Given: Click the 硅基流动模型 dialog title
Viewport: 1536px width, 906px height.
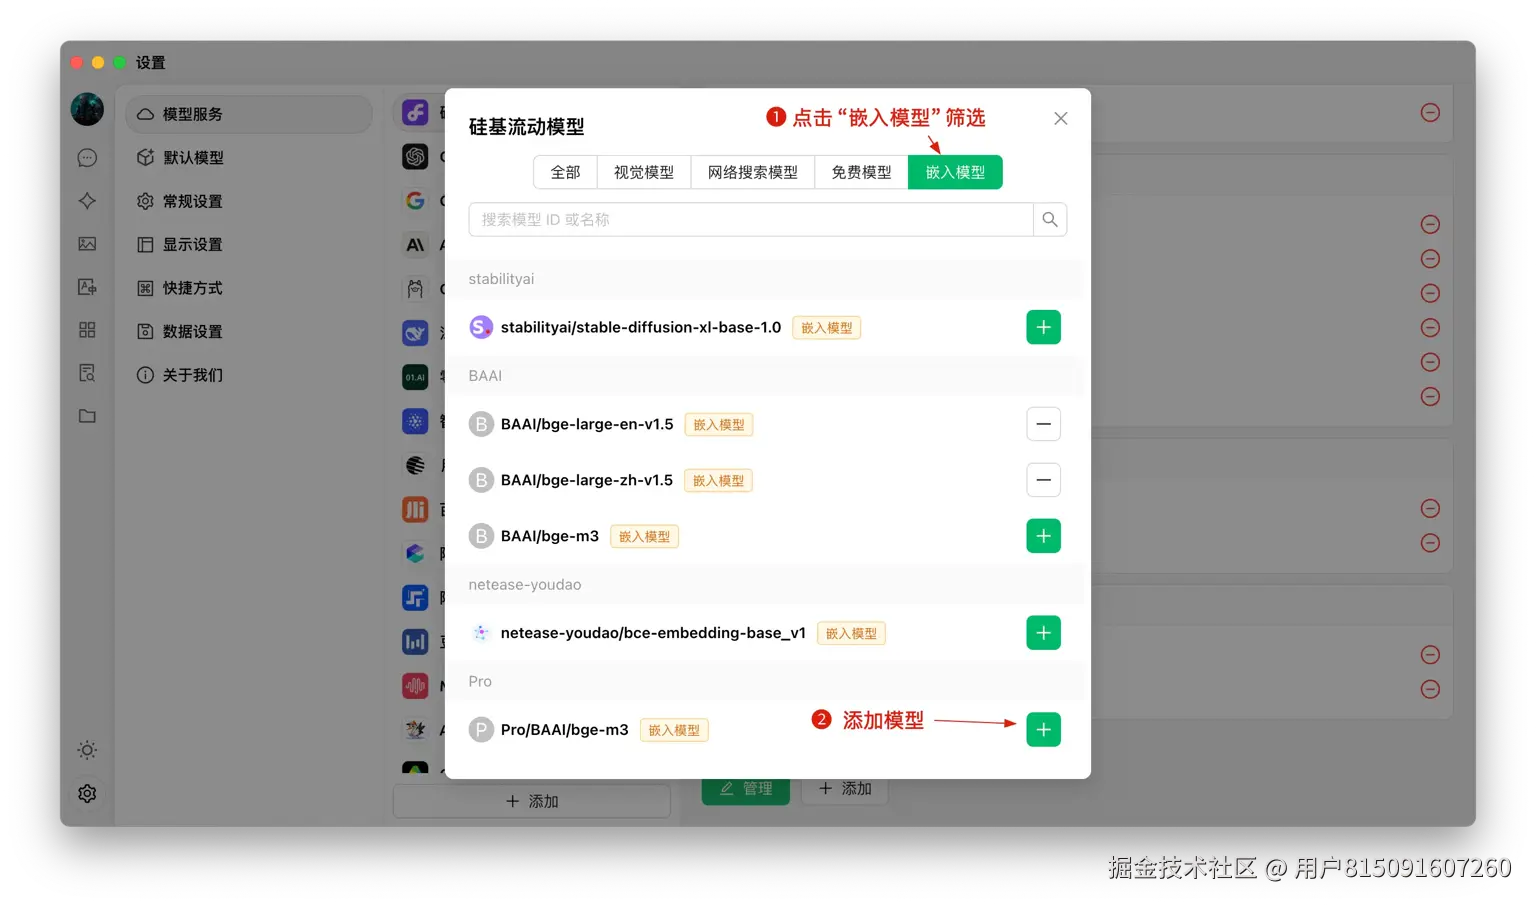Looking at the screenshot, I should tap(526, 127).
